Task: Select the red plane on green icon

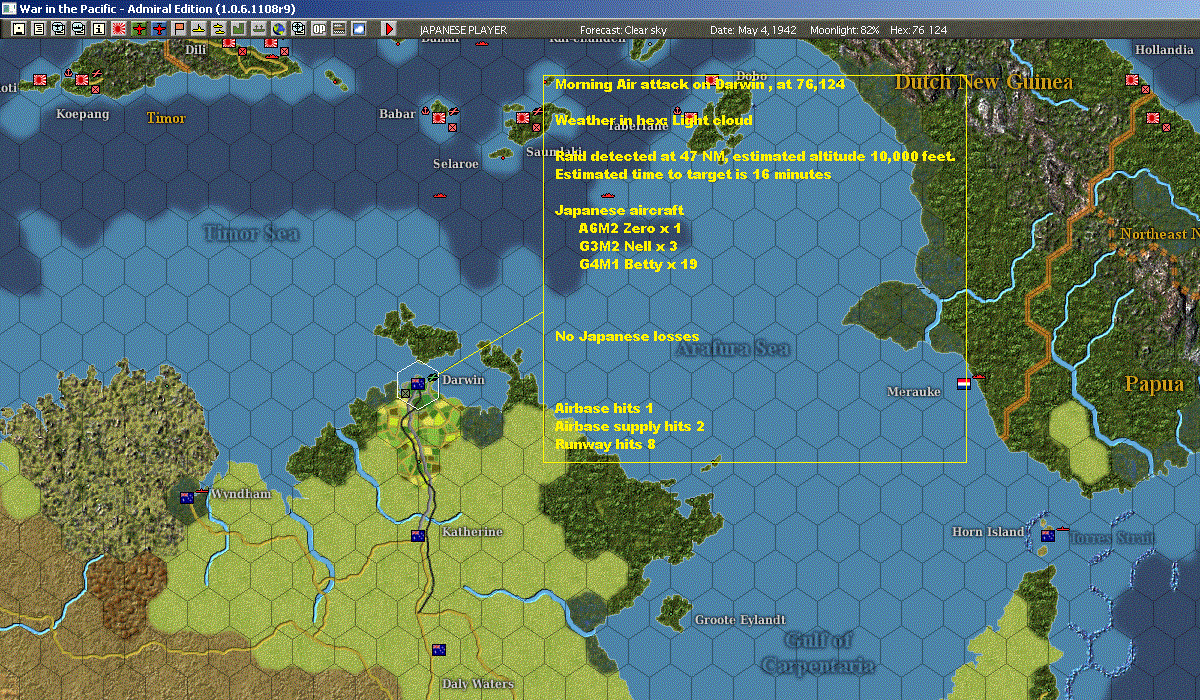Action: (139, 29)
